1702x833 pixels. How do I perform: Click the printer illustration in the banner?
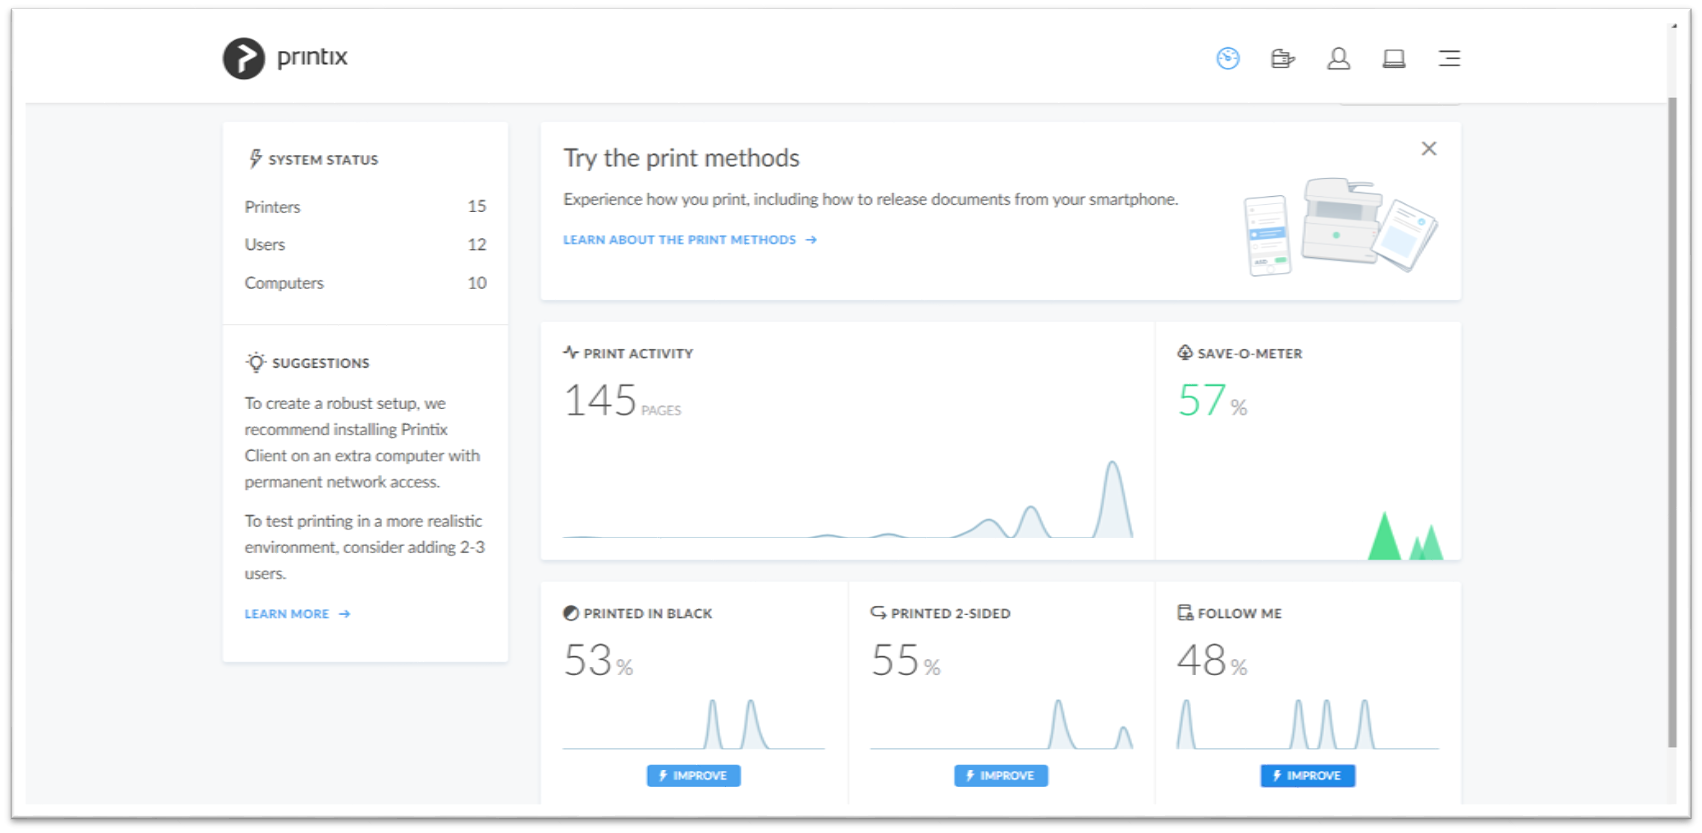point(1341,225)
